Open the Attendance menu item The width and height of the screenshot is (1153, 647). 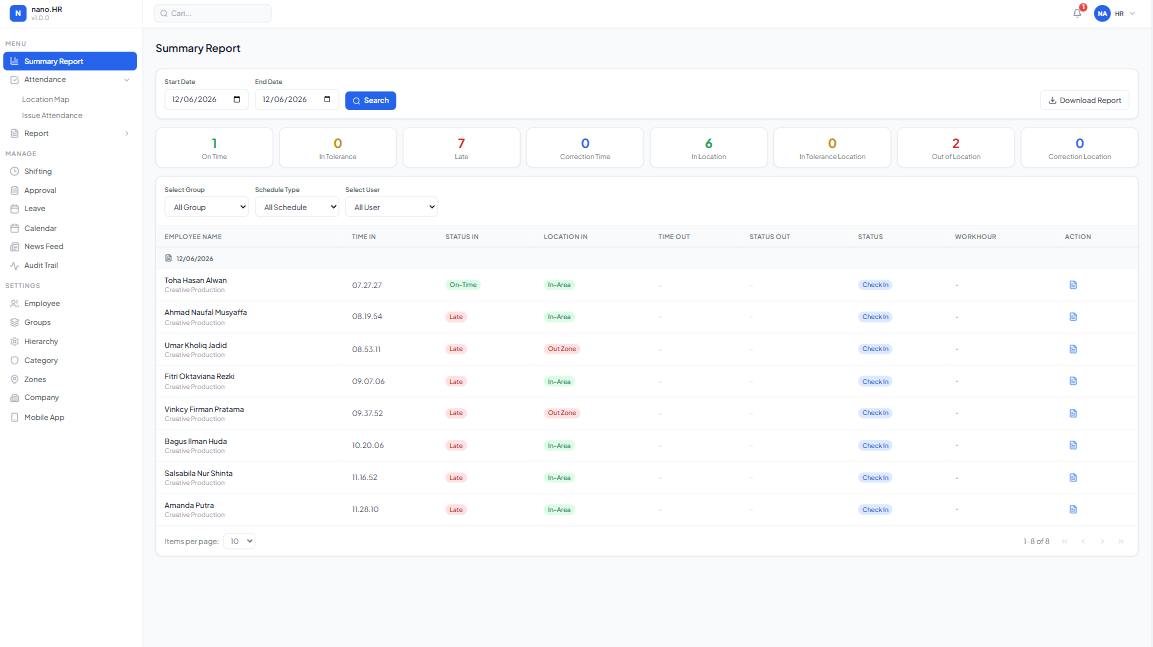point(70,79)
